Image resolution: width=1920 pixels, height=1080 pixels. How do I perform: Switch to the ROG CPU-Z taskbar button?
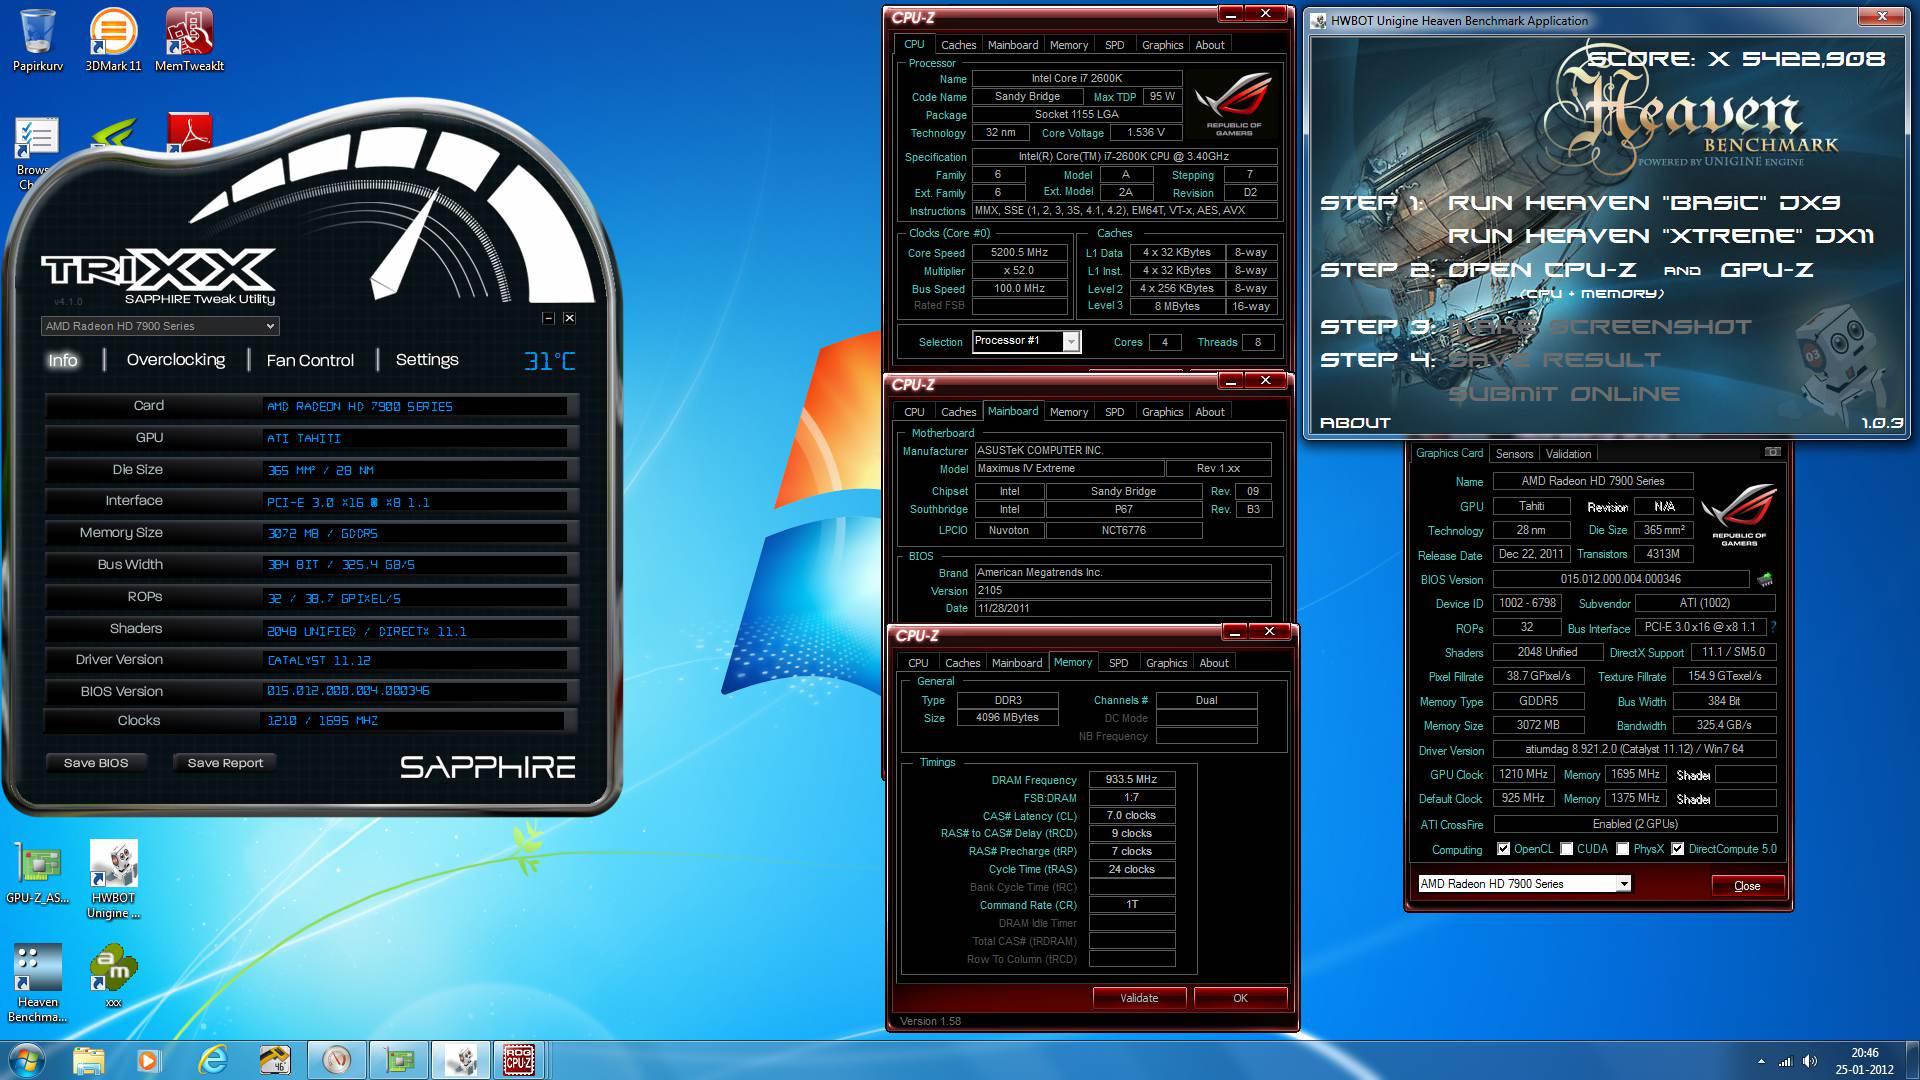pyautogui.click(x=519, y=1059)
